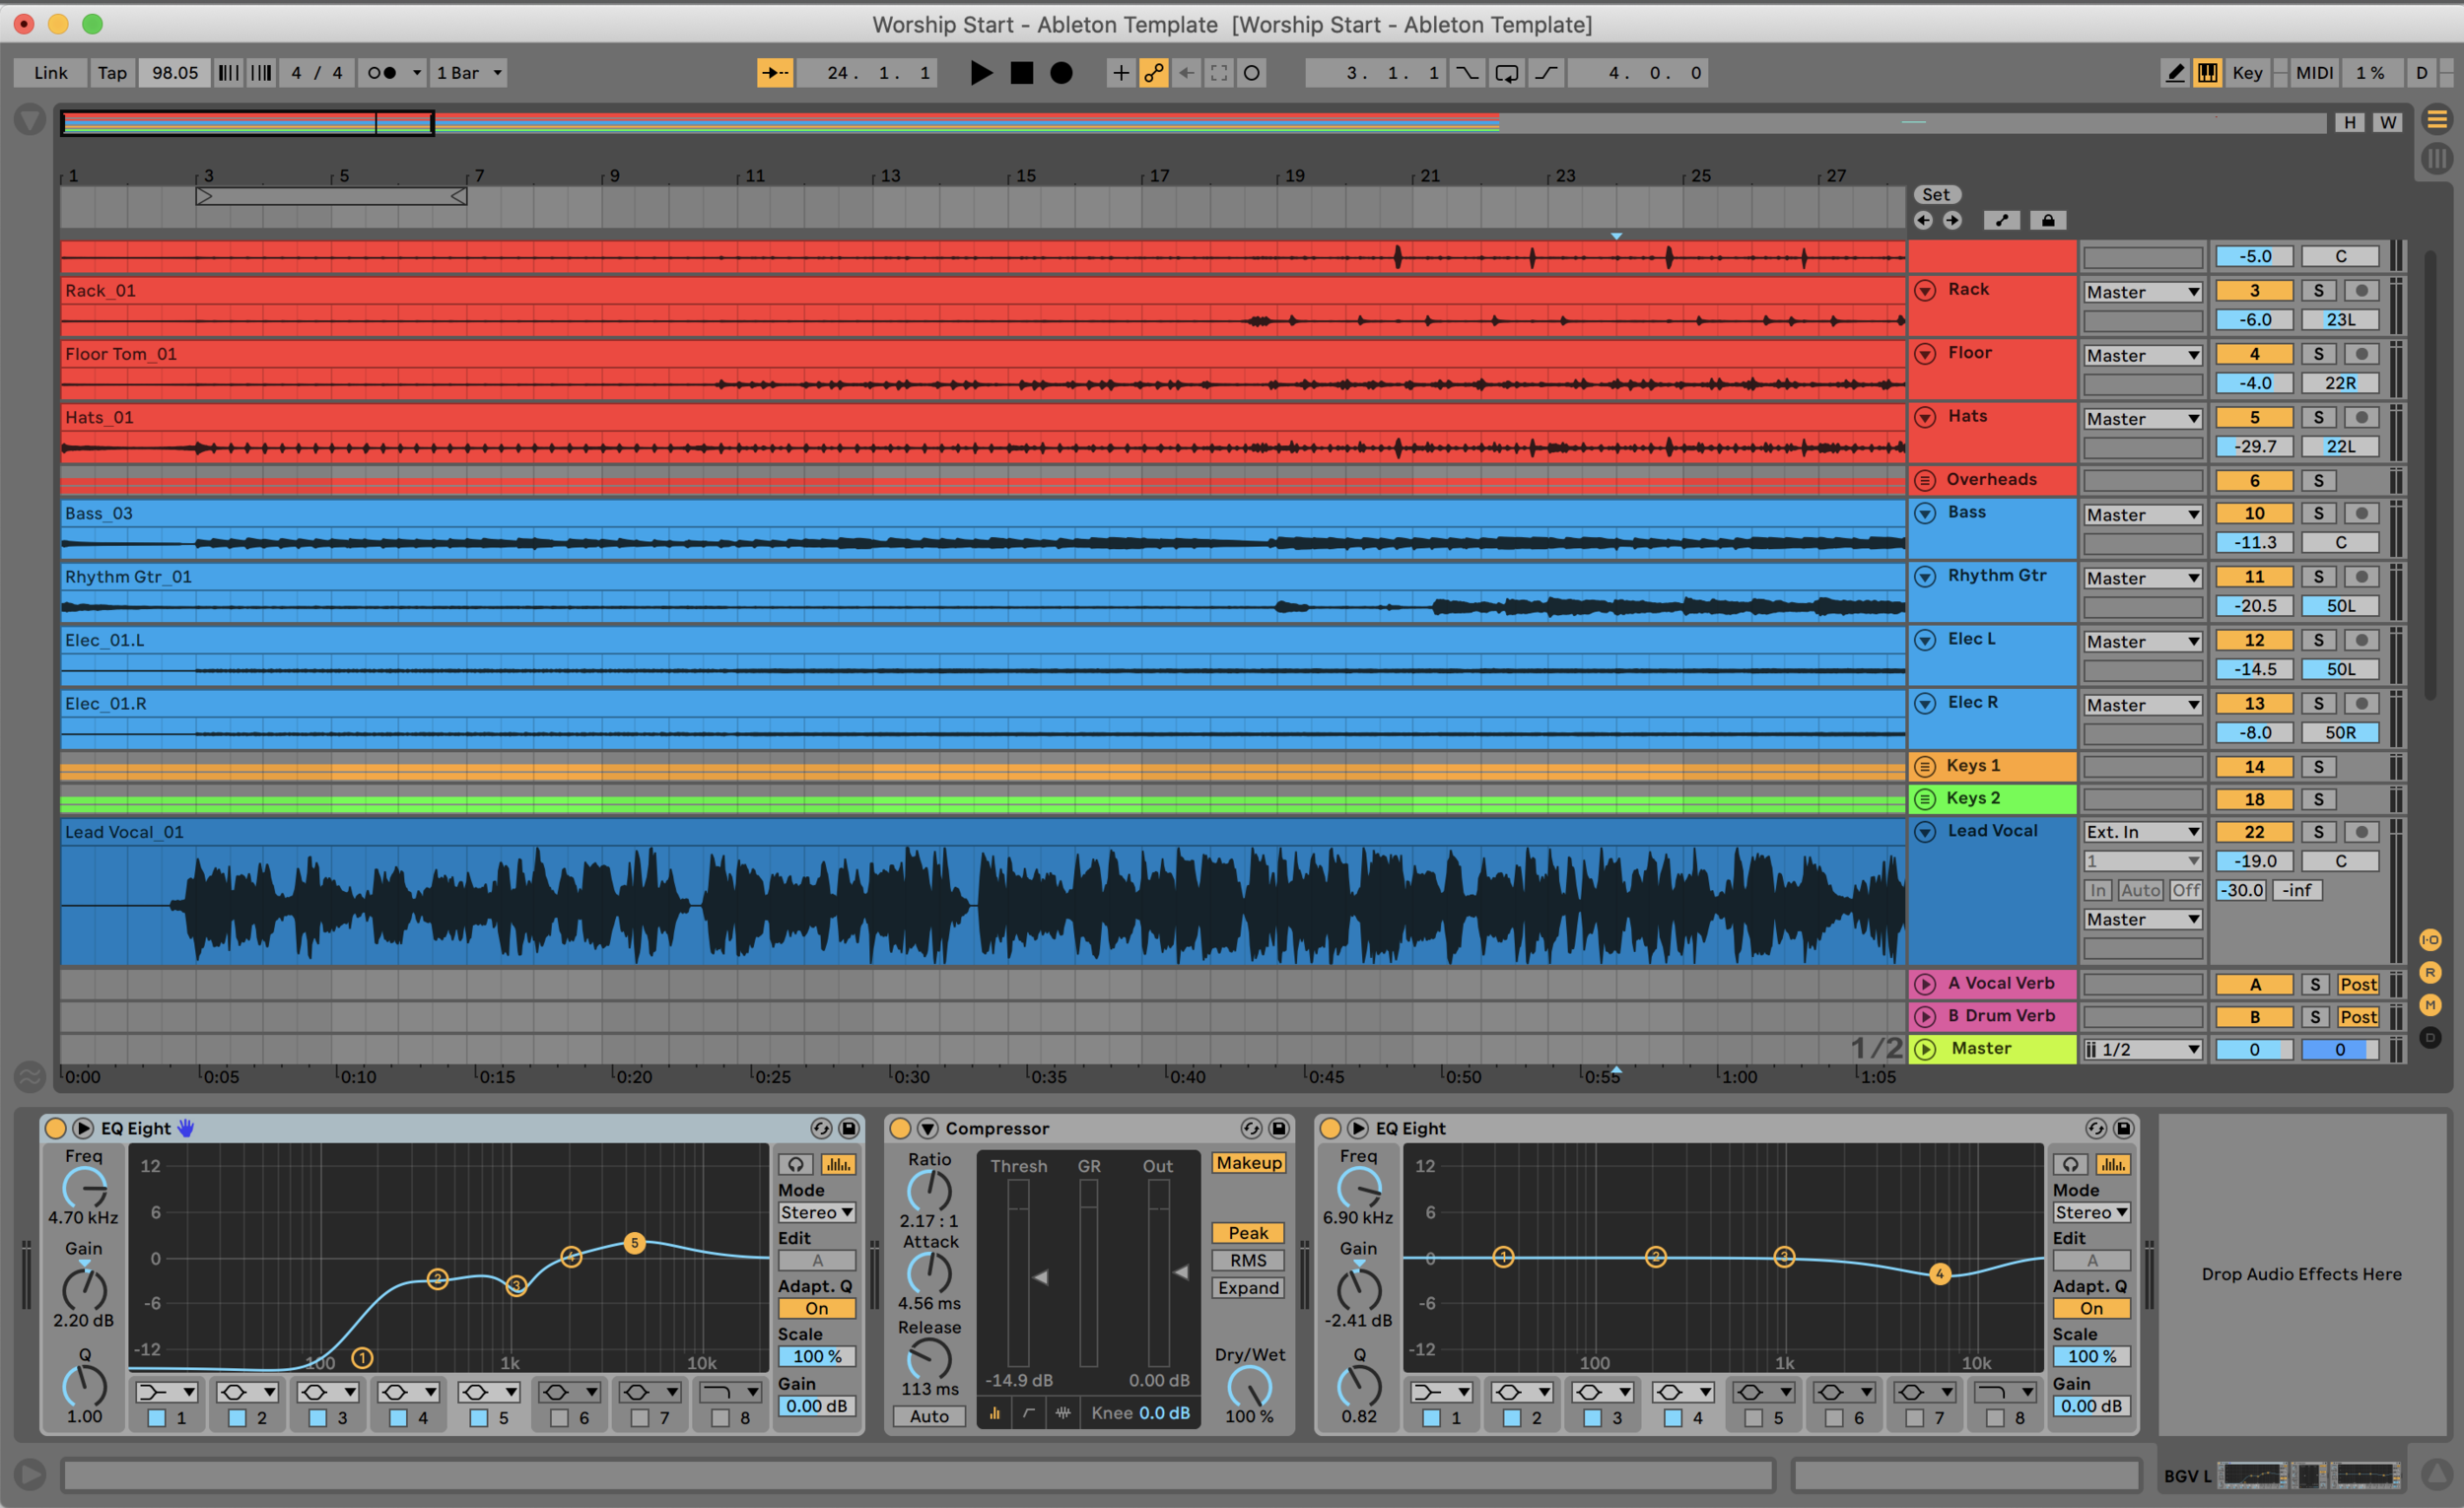Toggle Adapt. Q On in the first EQ Eight
The image size is (2464, 1508).
[x=817, y=1309]
